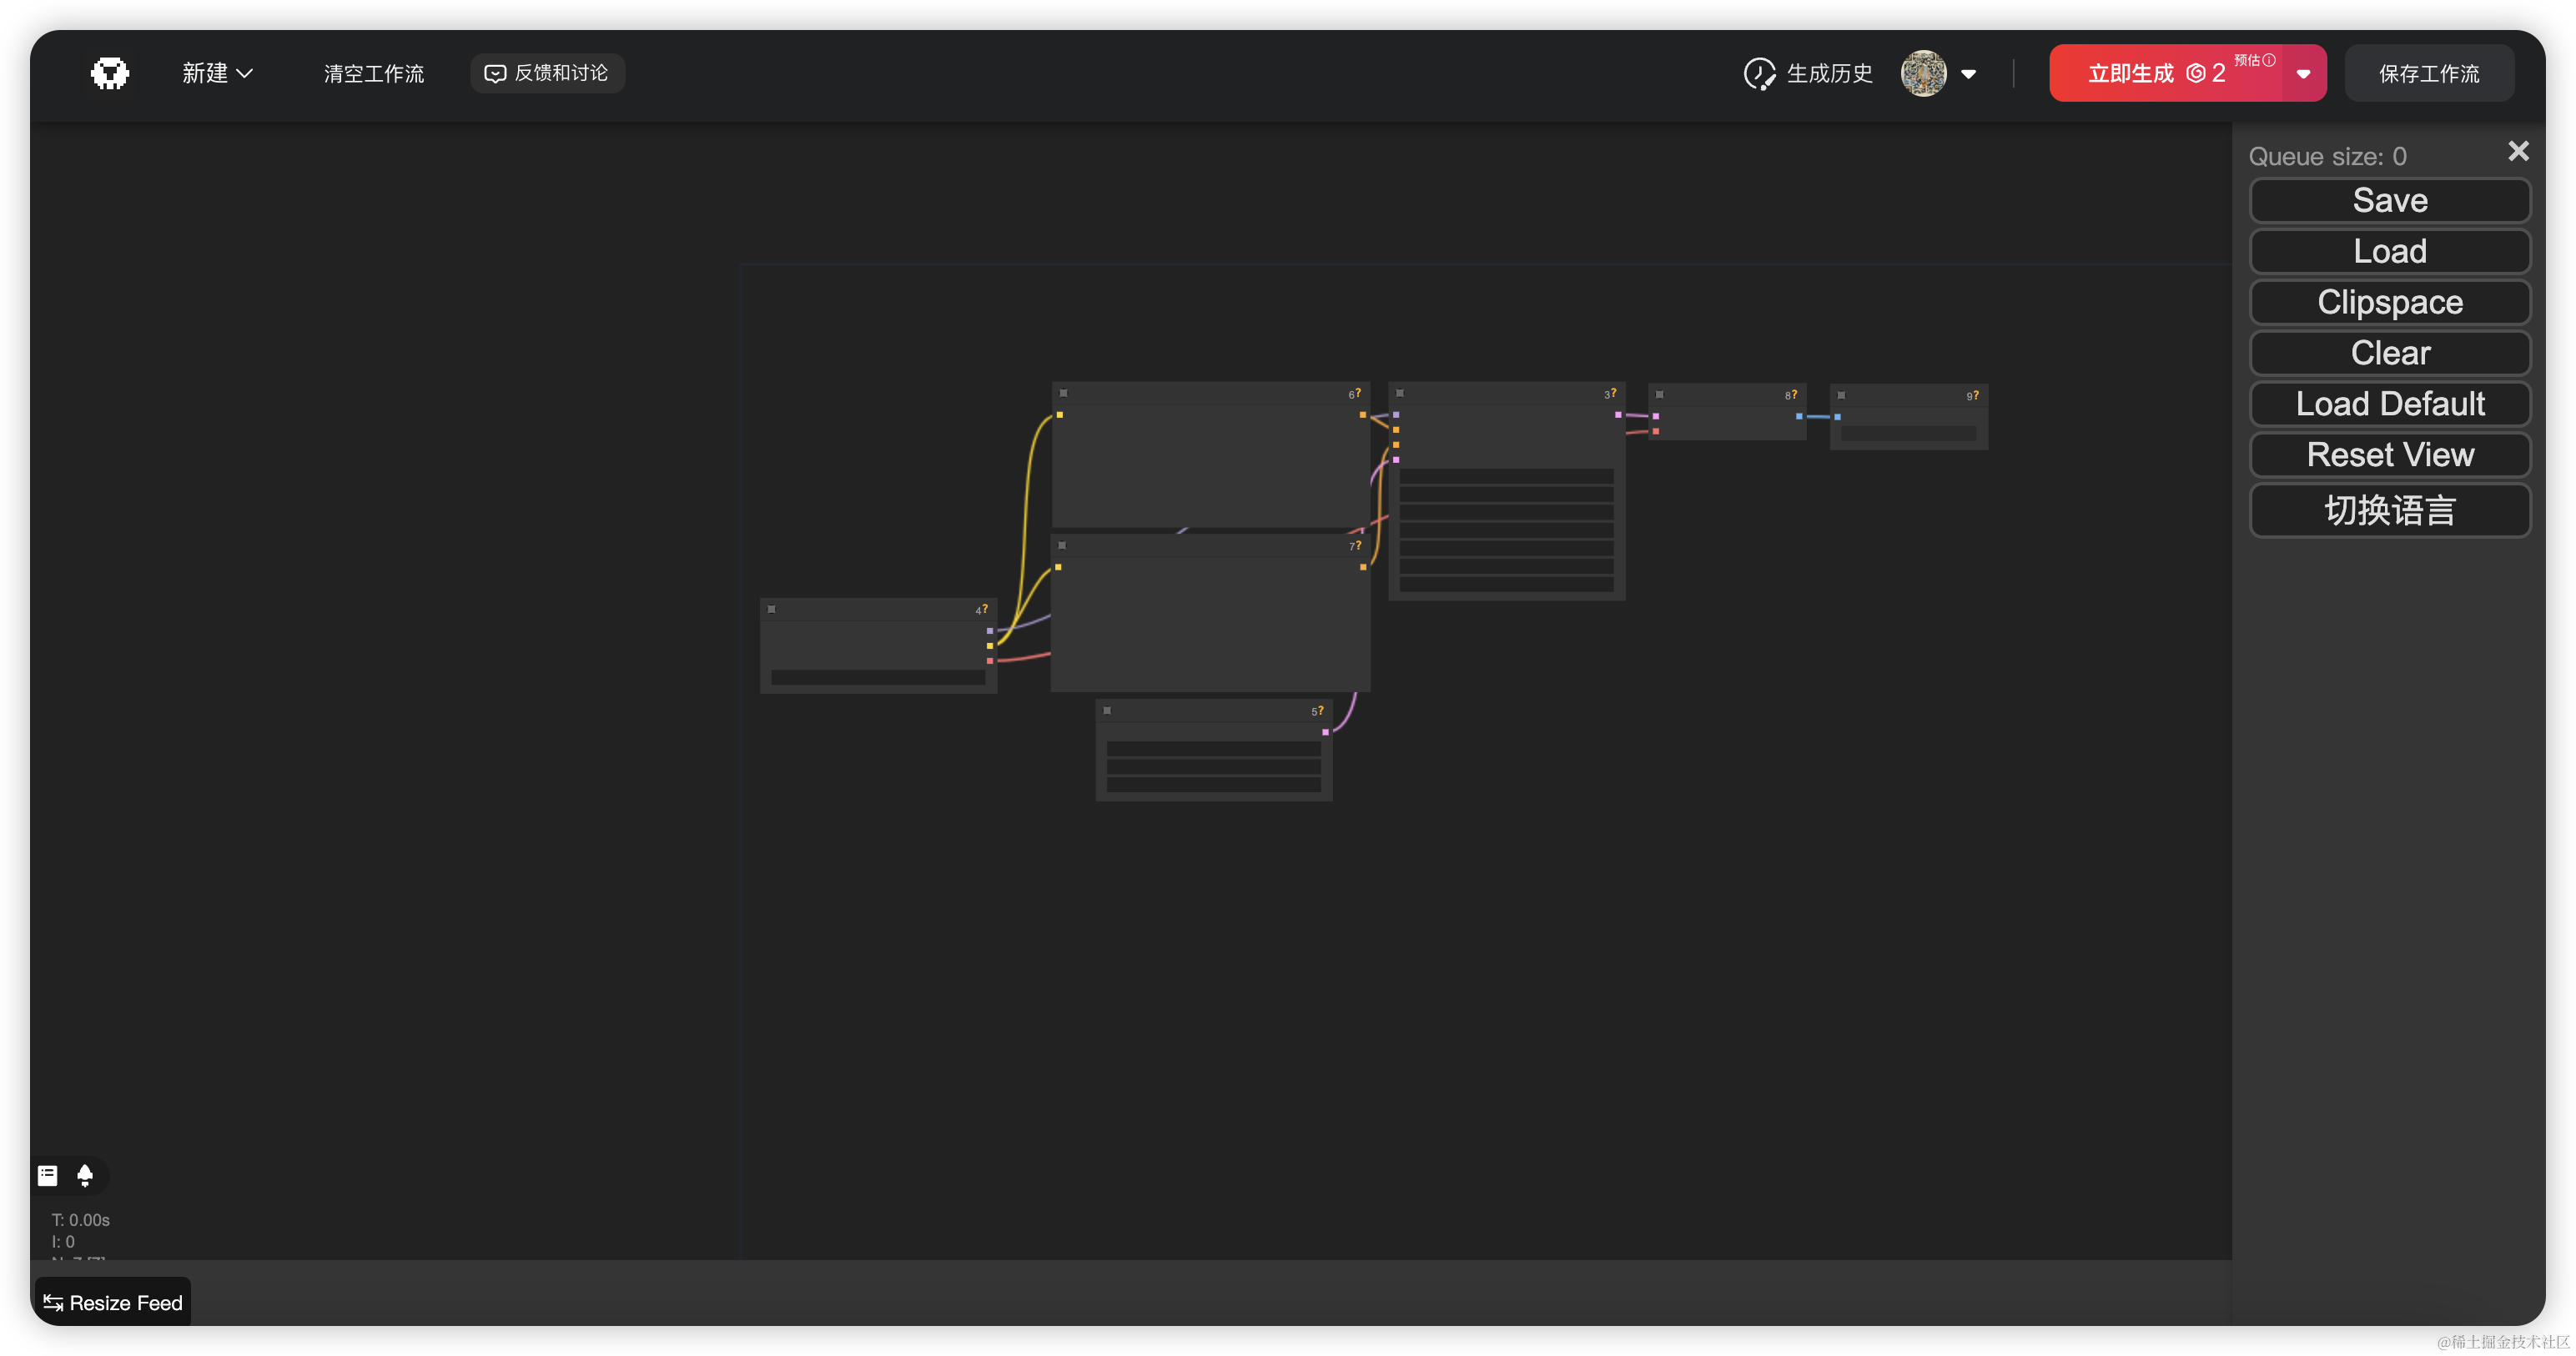Click the list panel icon at bottom left

(47, 1175)
